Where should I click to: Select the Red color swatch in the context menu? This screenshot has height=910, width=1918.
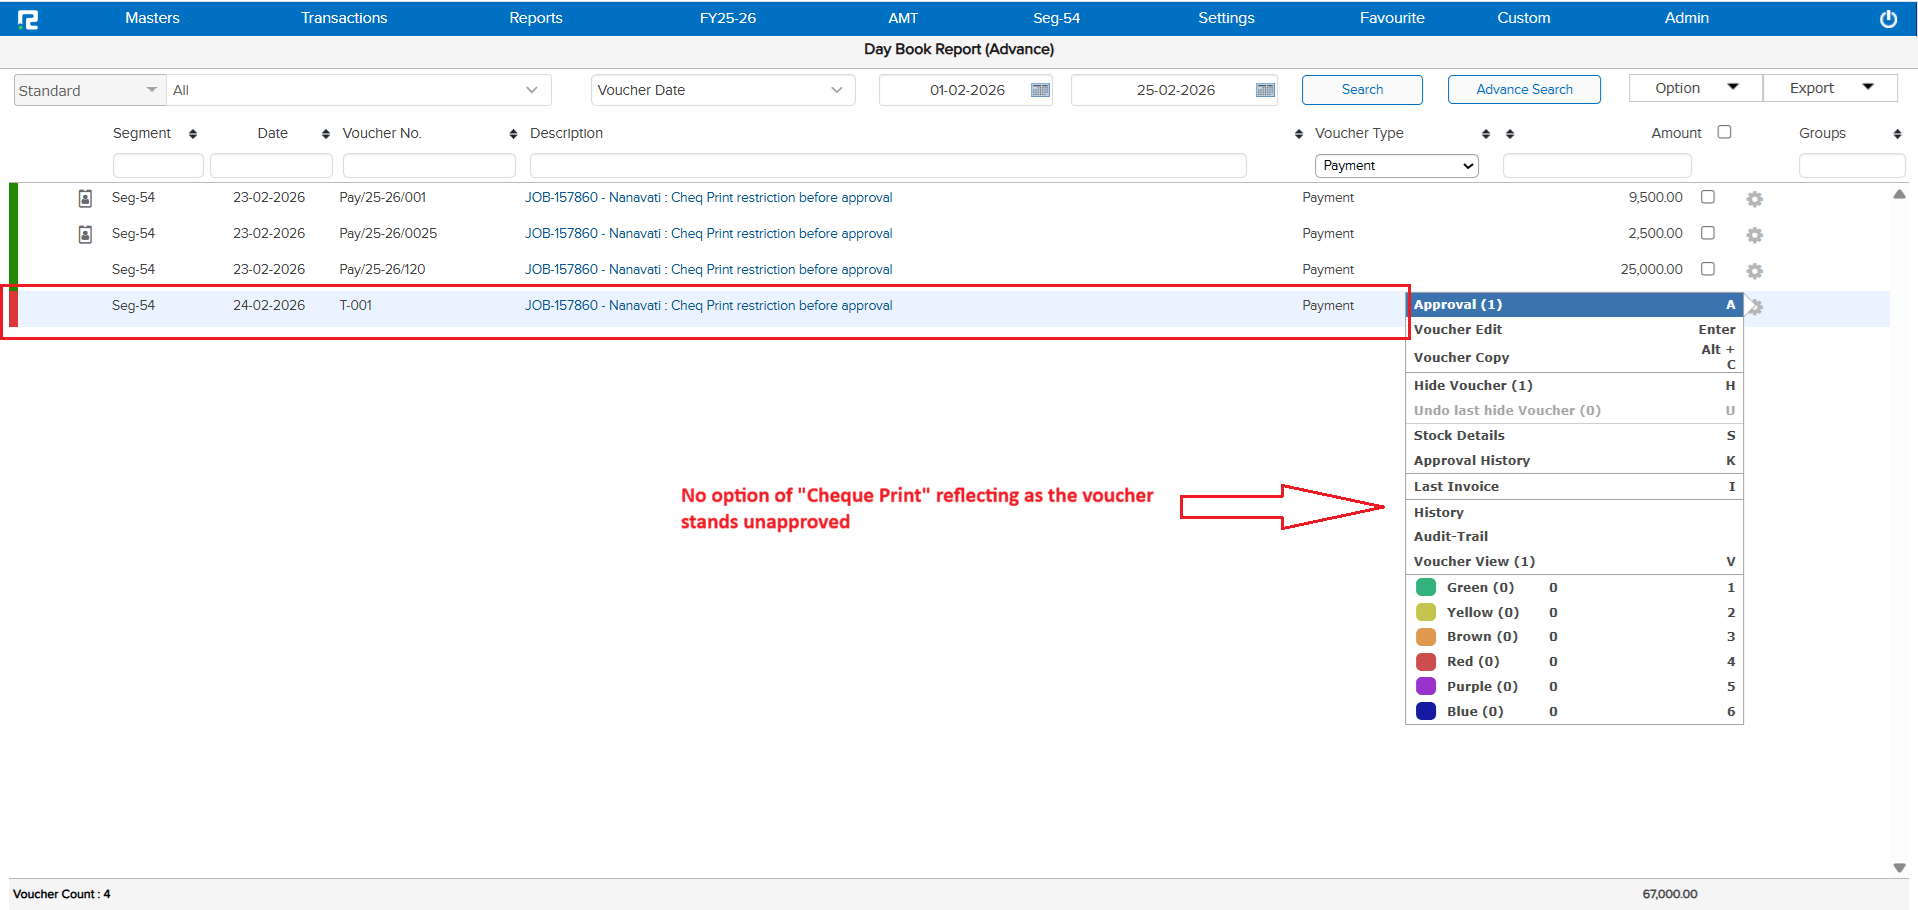tap(1425, 661)
